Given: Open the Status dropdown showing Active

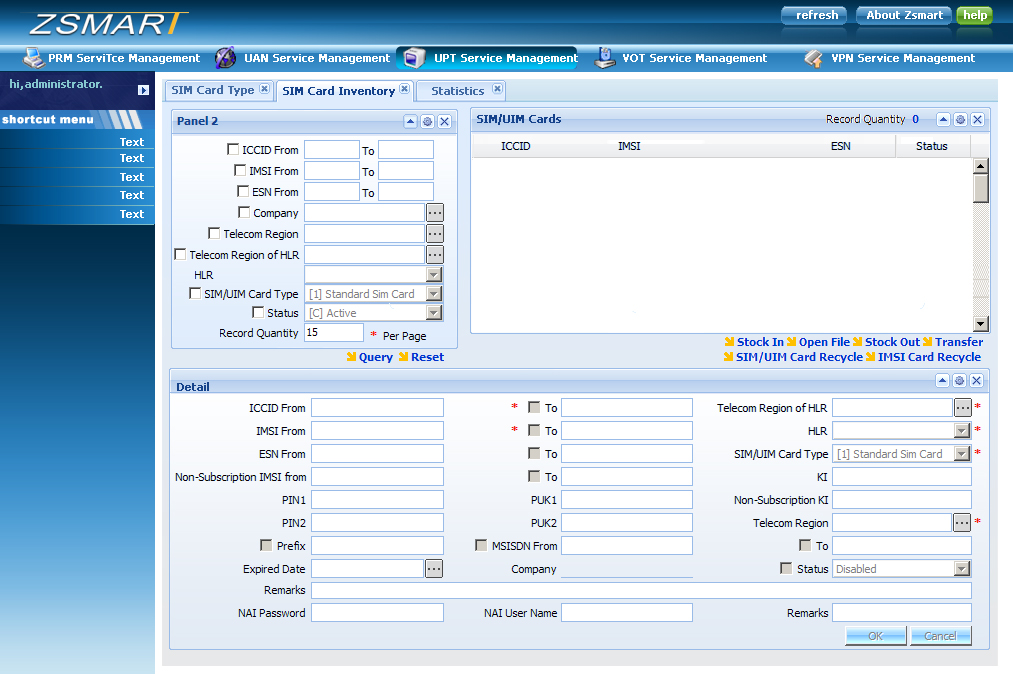Looking at the screenshot, I should [x=434, y=313].
